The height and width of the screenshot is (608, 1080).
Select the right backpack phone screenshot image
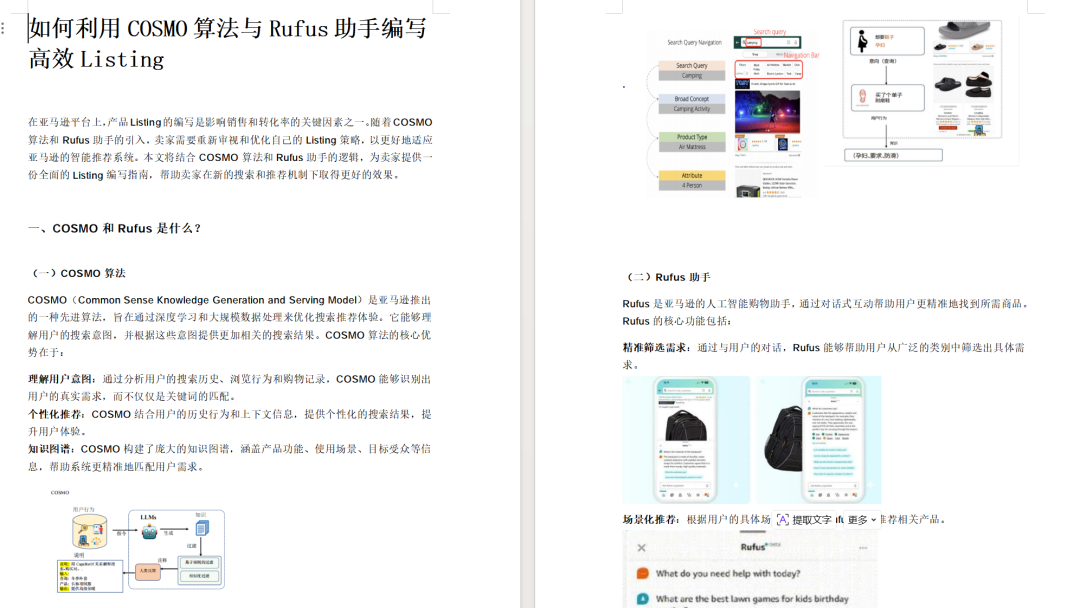(x=819, y=440)
